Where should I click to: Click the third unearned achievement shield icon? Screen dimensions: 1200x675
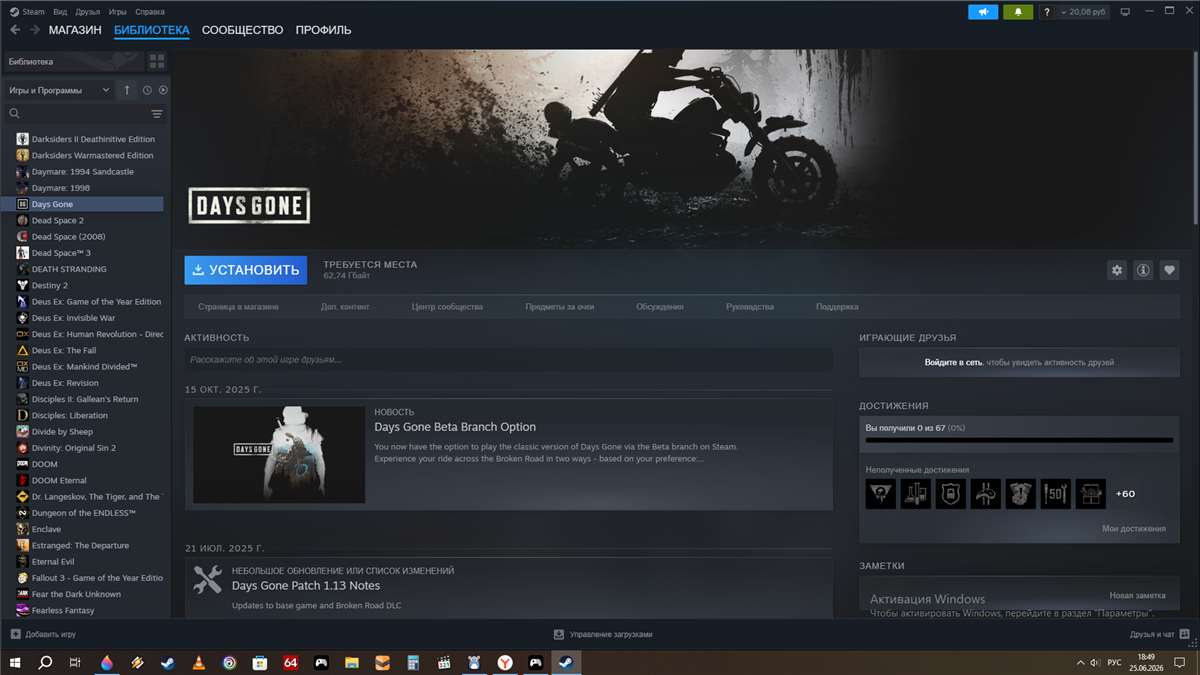click(x=951, y=493)
